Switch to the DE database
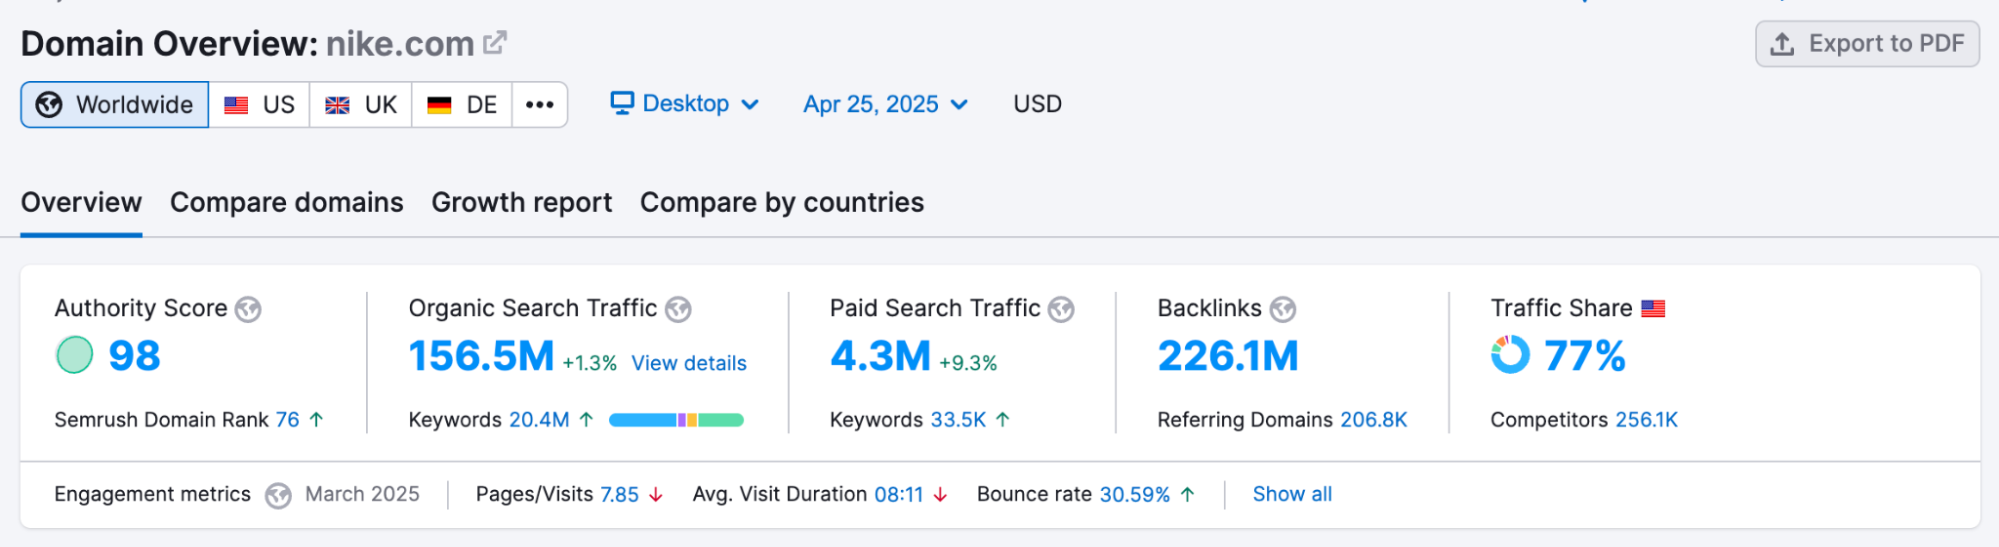 pyautogui.click(x=462, y=105)
